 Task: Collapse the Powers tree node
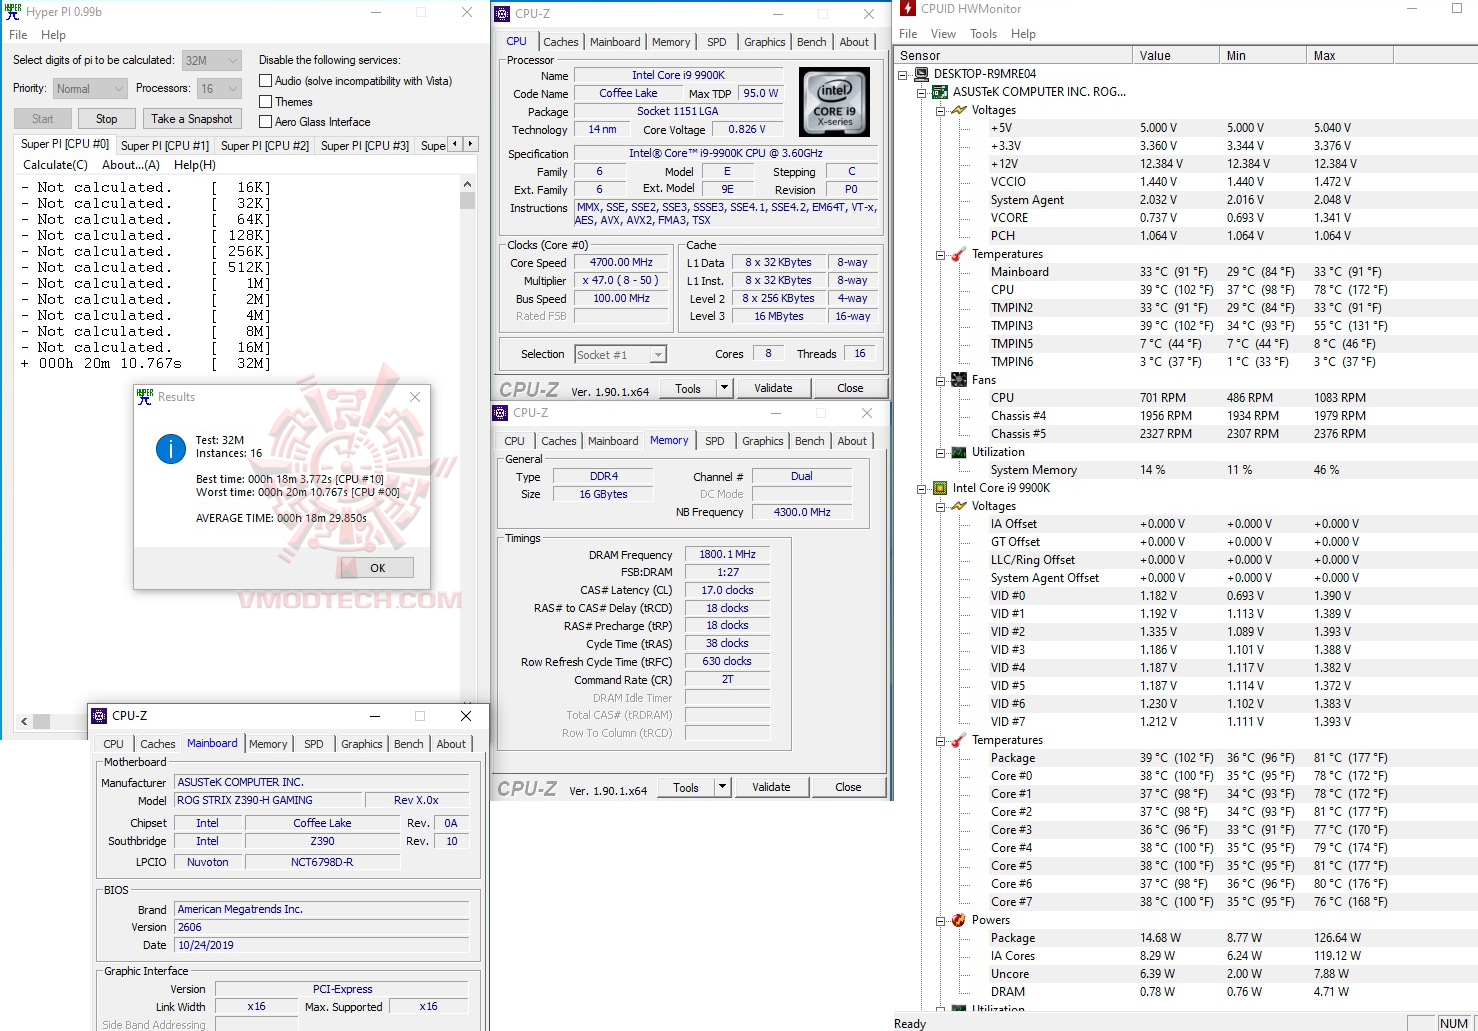(941, 920)
